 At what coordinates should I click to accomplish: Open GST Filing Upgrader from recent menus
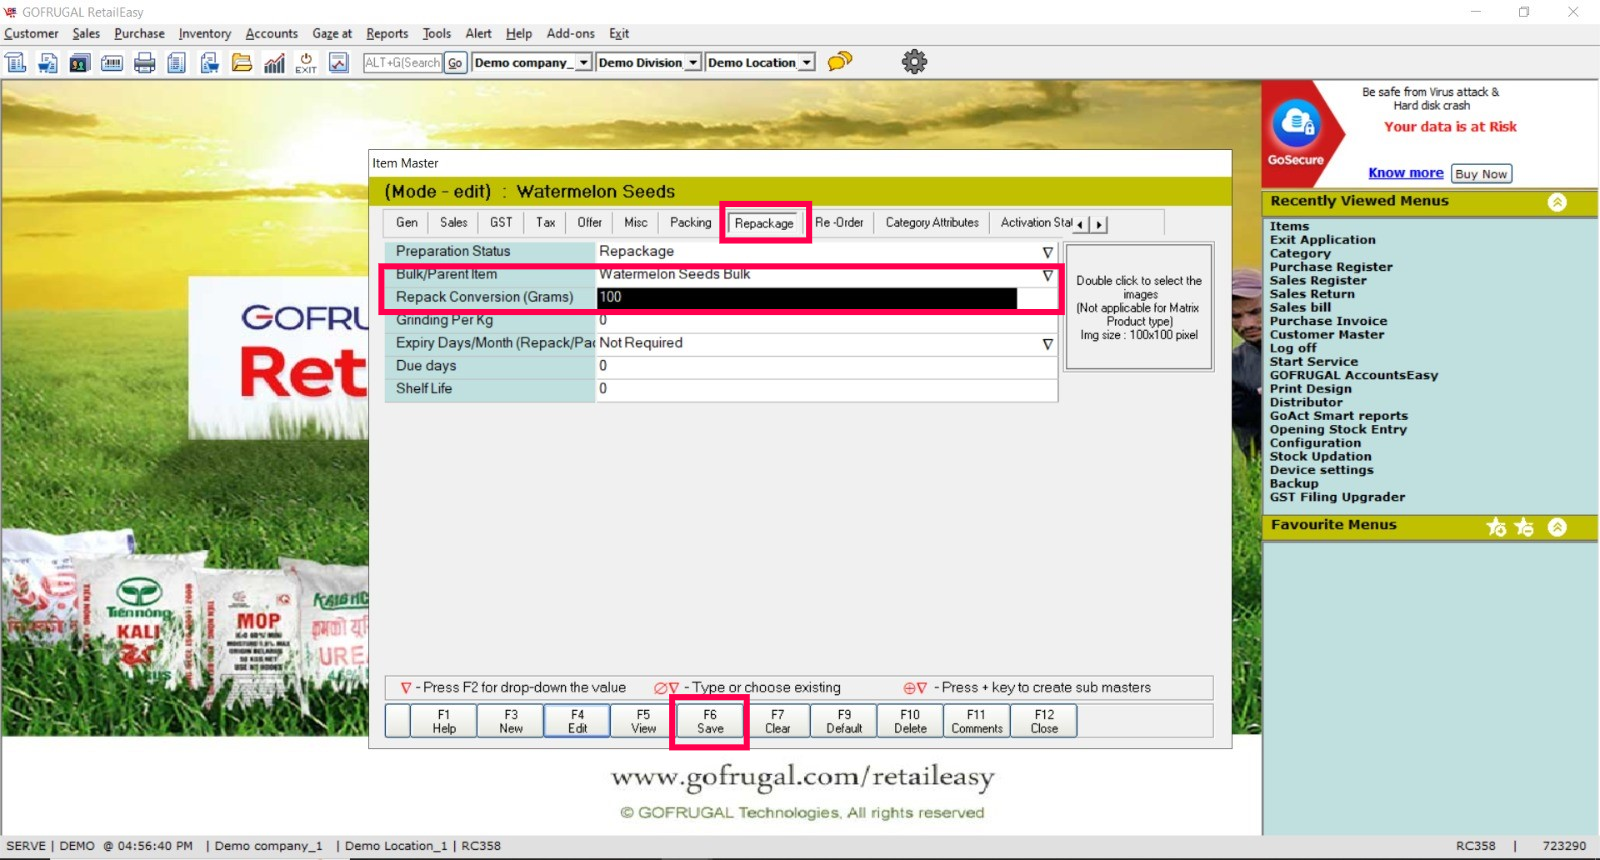[1337, 497]
